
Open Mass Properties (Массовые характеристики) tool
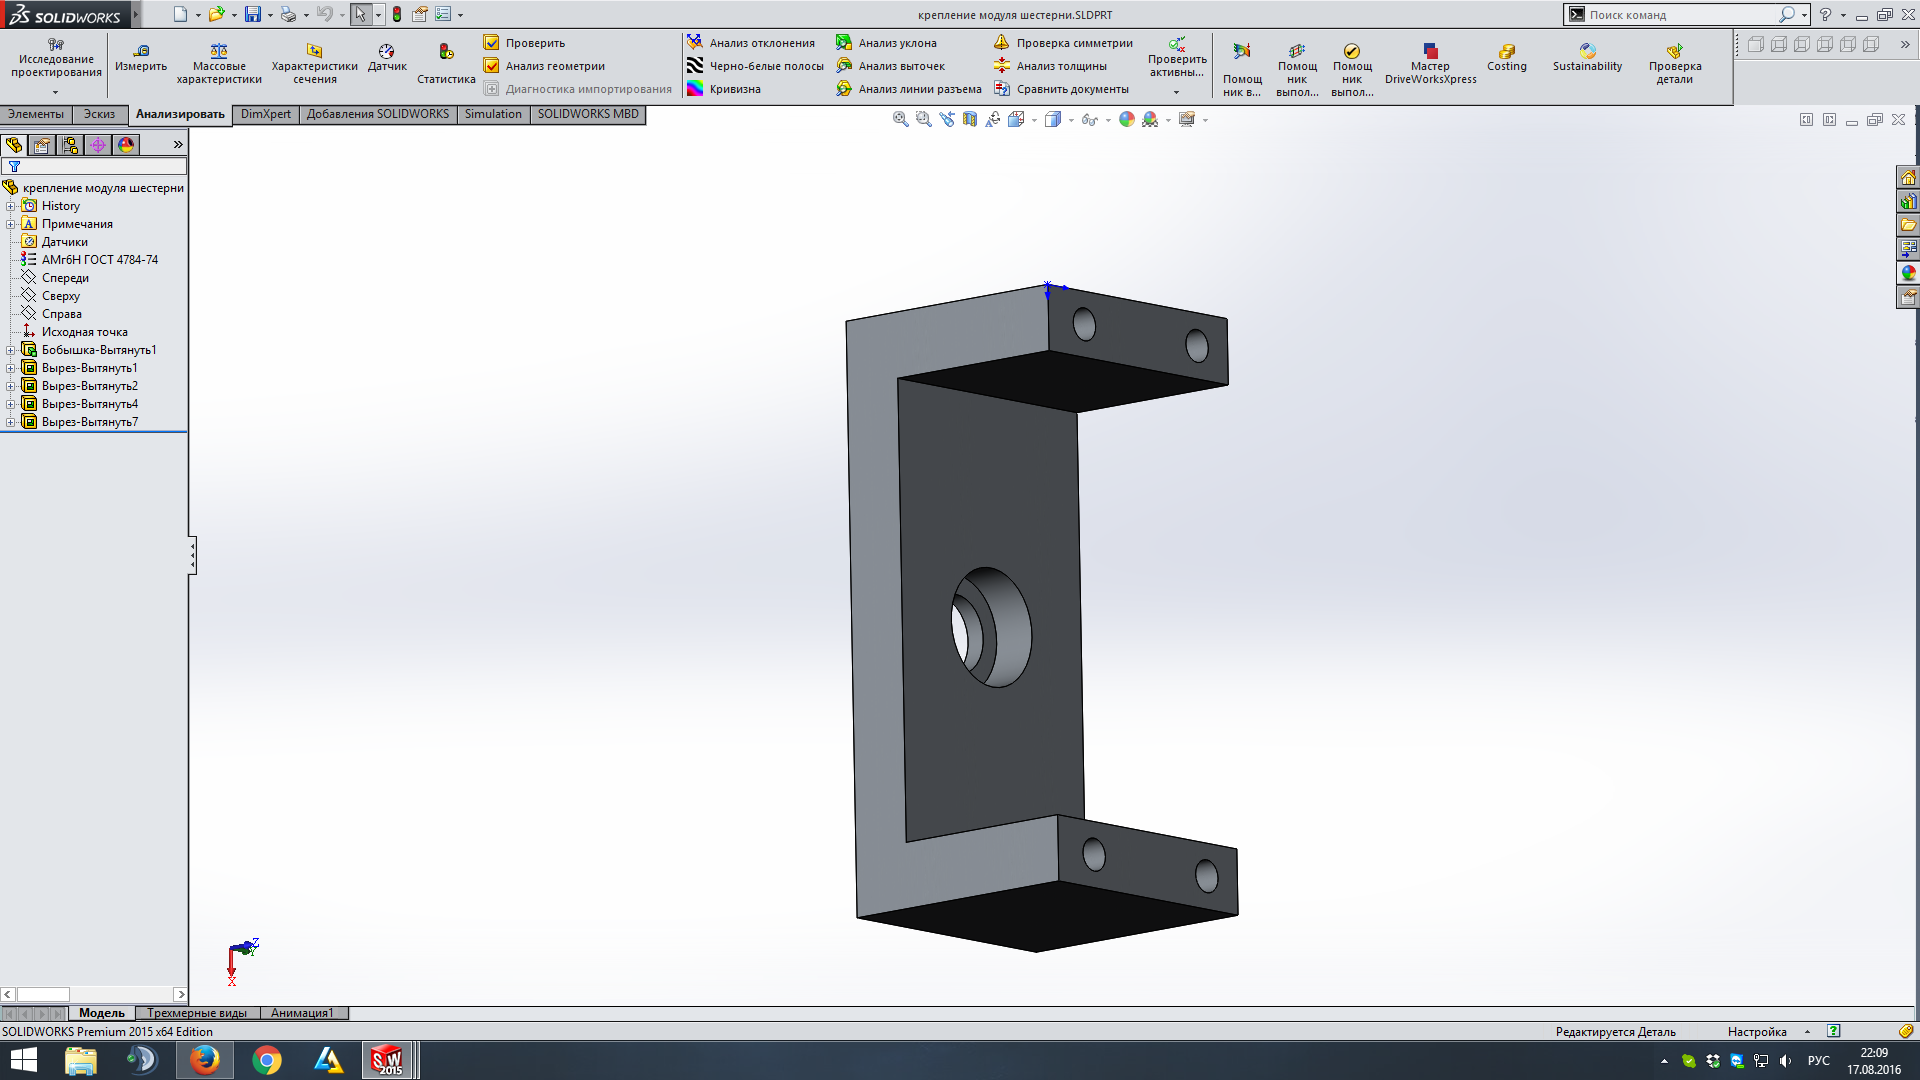219,50
